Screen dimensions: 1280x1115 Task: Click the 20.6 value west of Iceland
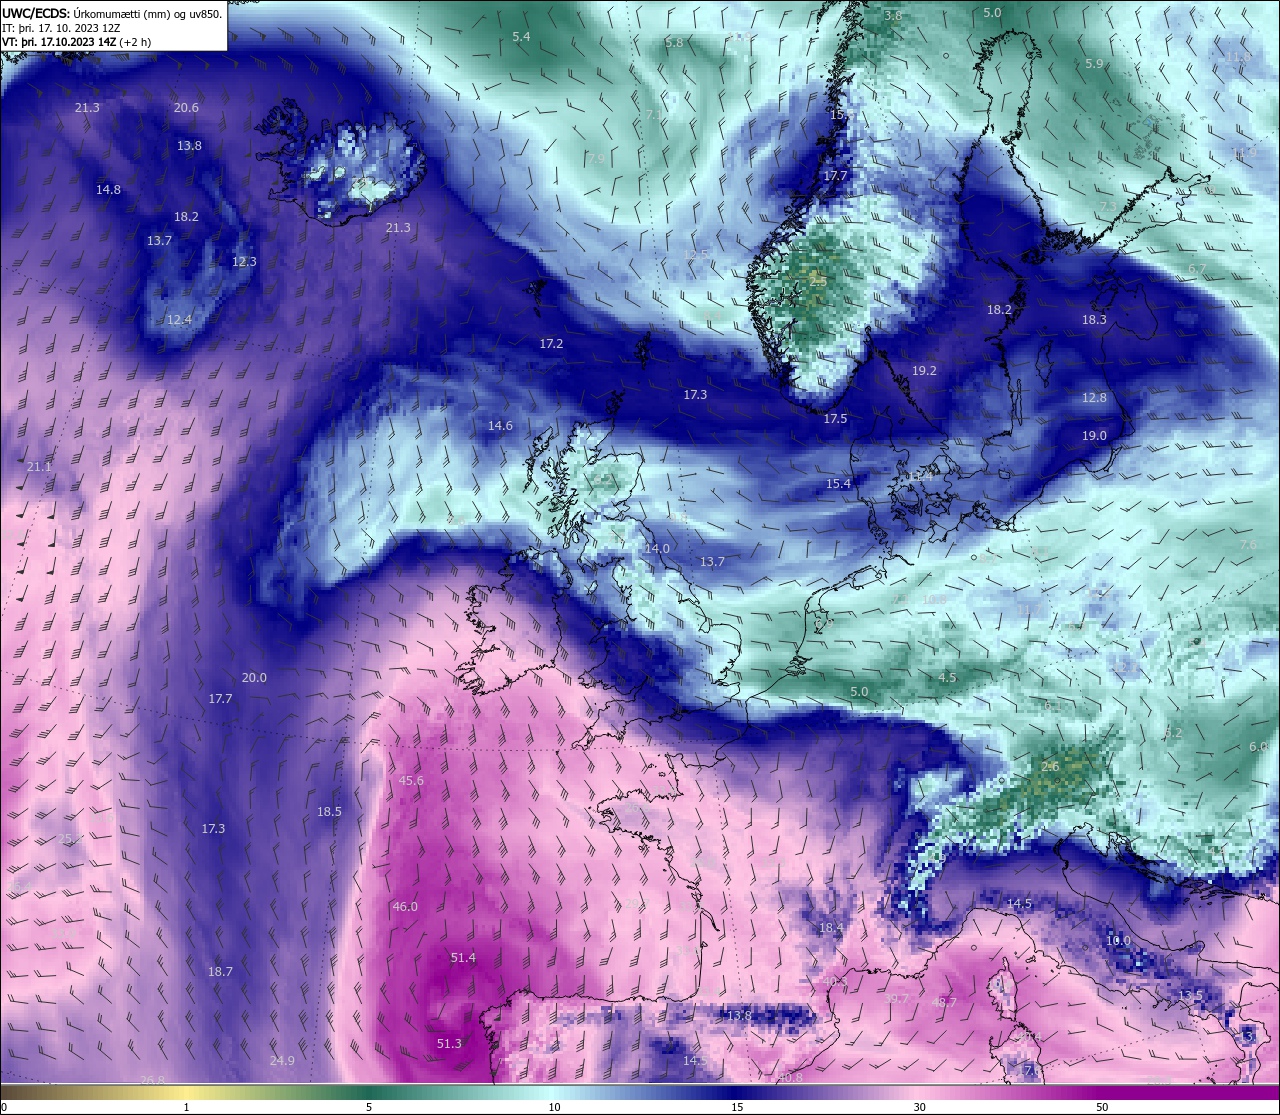point(186,108)
